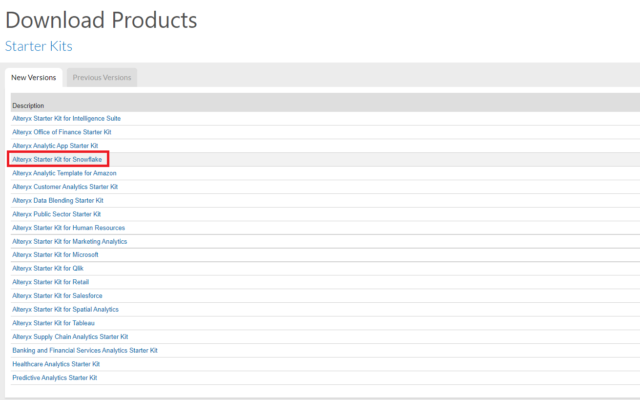Open Alteryx Supply Chain Analytics Starter Kit
The width and height of the screenshot is (640, 400).
(70, 337)
